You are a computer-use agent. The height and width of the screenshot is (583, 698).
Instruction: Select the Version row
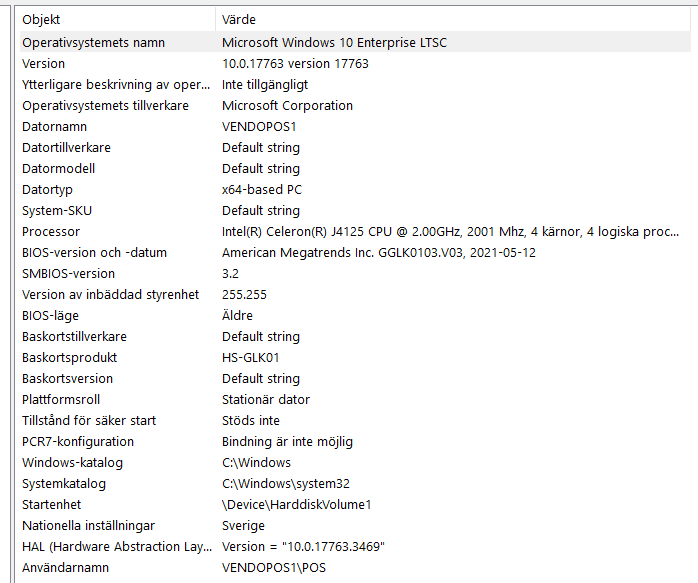tap(43, 63)
